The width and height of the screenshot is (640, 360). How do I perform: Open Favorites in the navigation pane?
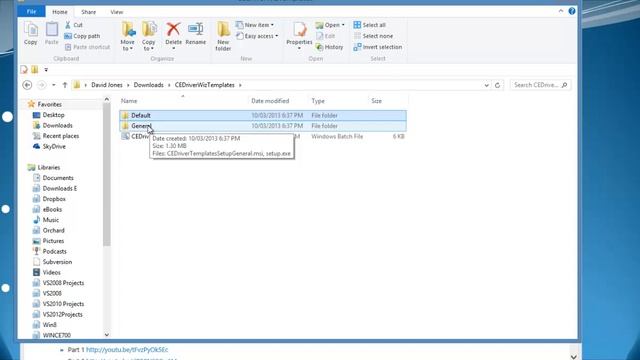49,104
